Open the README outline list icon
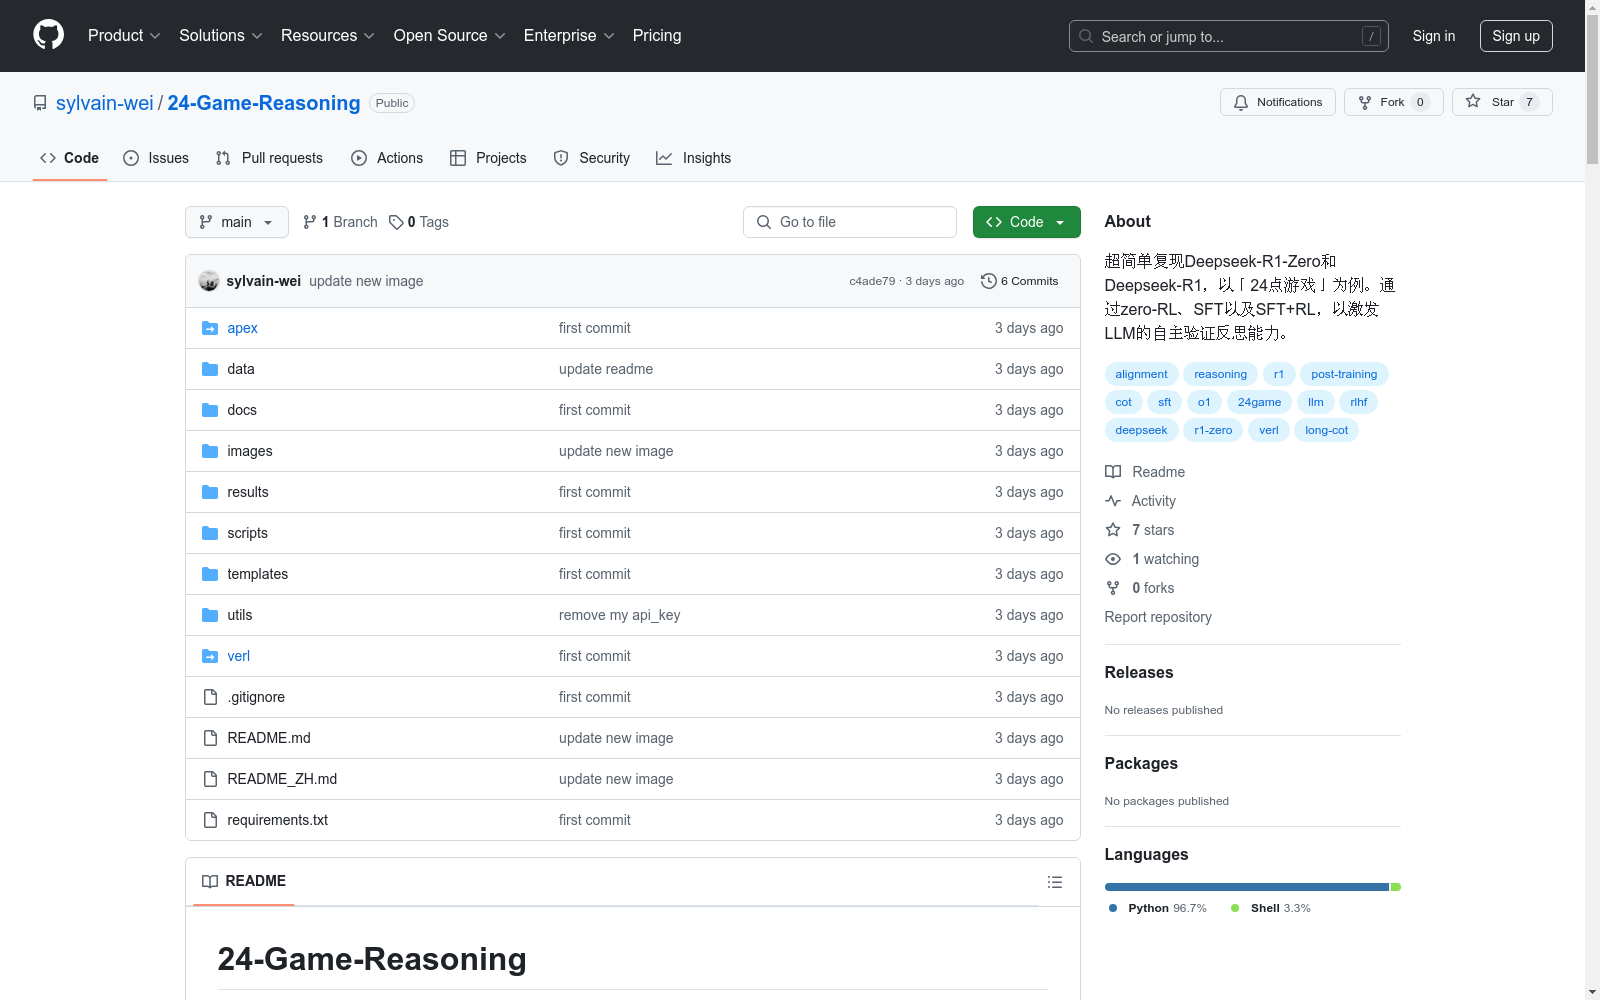This screenshot has height=1000, width=1600. click(x=1055, y=882)
